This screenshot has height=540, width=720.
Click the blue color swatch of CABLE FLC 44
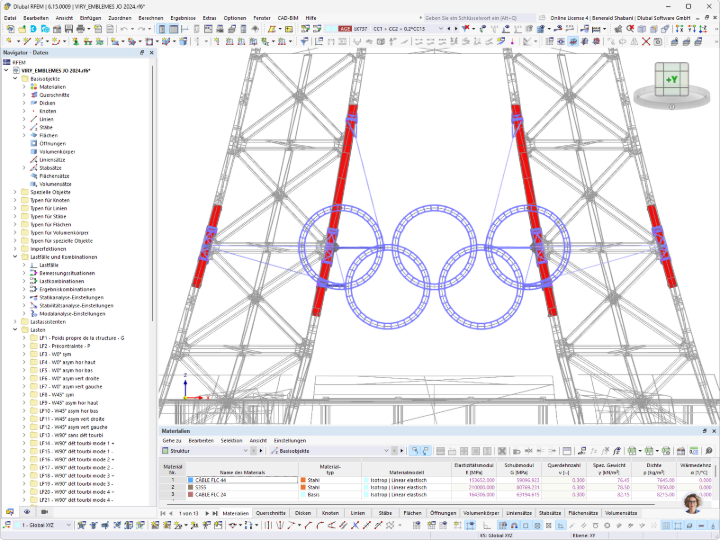[x=190, y=480]
